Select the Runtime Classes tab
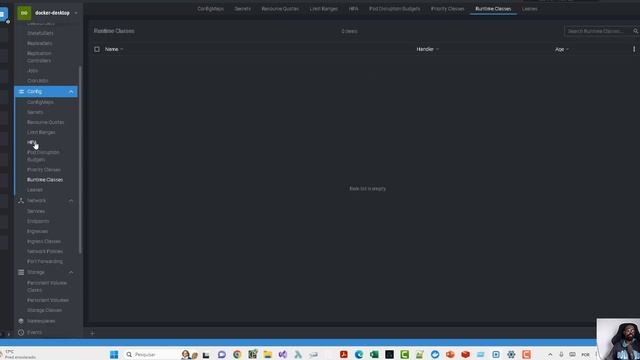 pyautogui.click(x=493, y=9)
